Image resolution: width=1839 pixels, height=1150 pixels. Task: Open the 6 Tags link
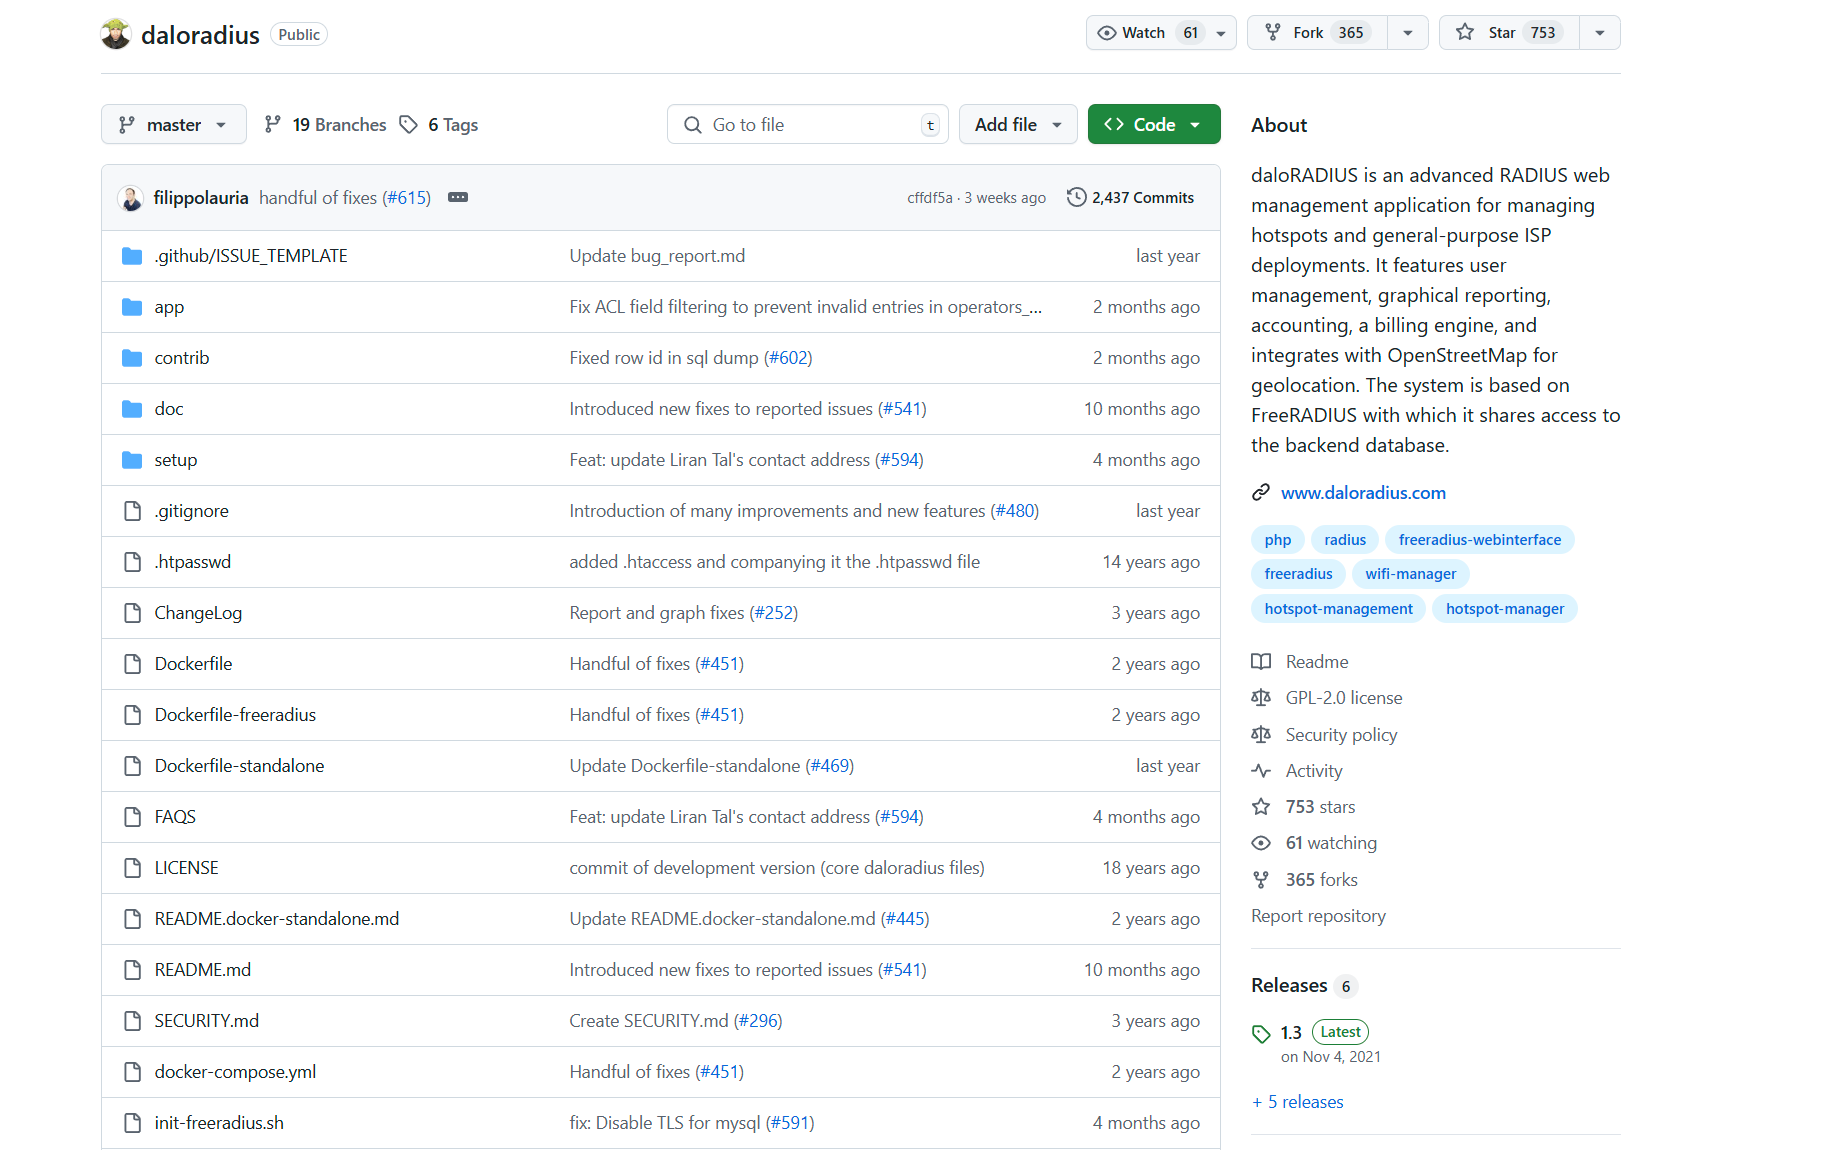click(x=439, y=125)
